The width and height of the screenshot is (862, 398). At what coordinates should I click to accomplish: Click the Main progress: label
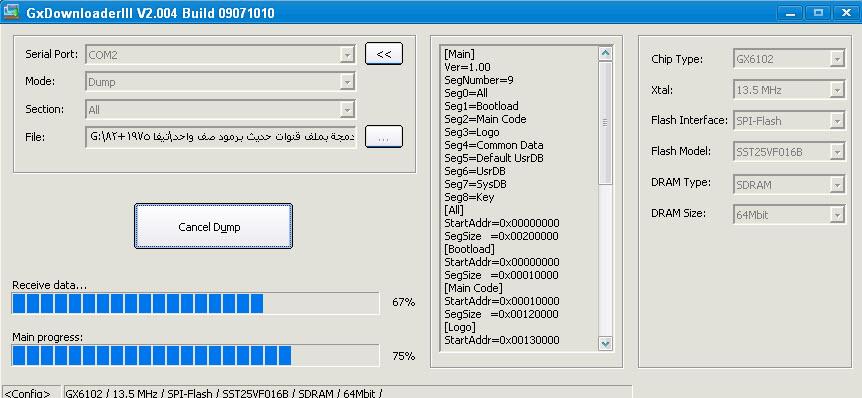[47, 337]
